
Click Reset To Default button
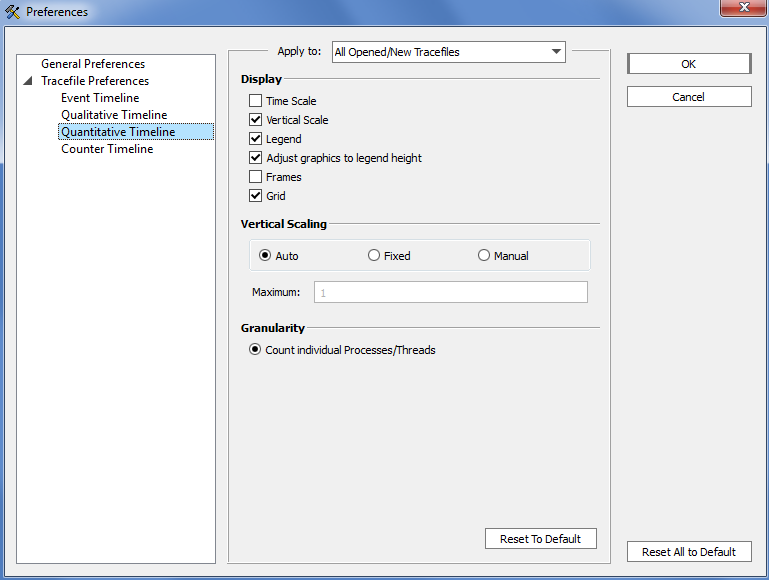pyautogui.click(x=541, y=539)
